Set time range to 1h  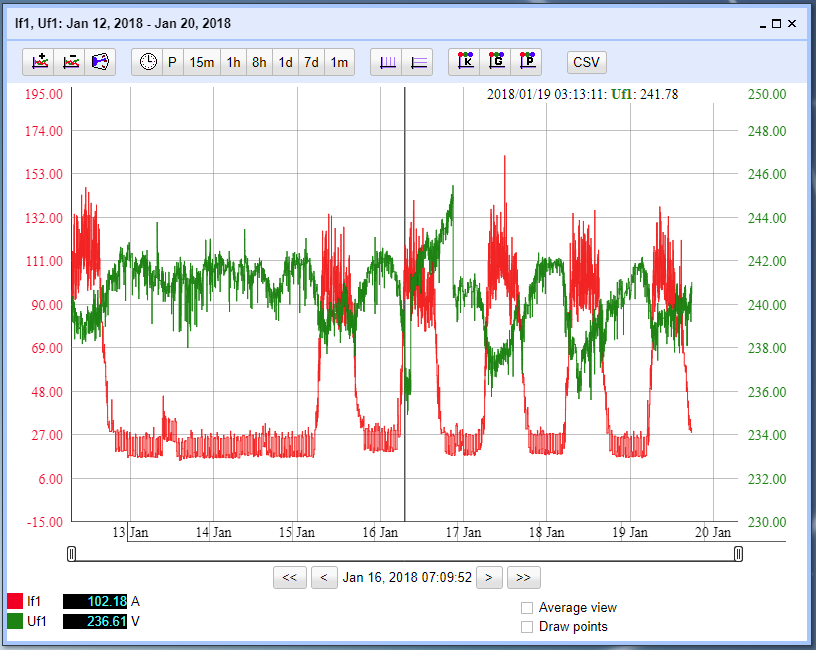(233, 62)
